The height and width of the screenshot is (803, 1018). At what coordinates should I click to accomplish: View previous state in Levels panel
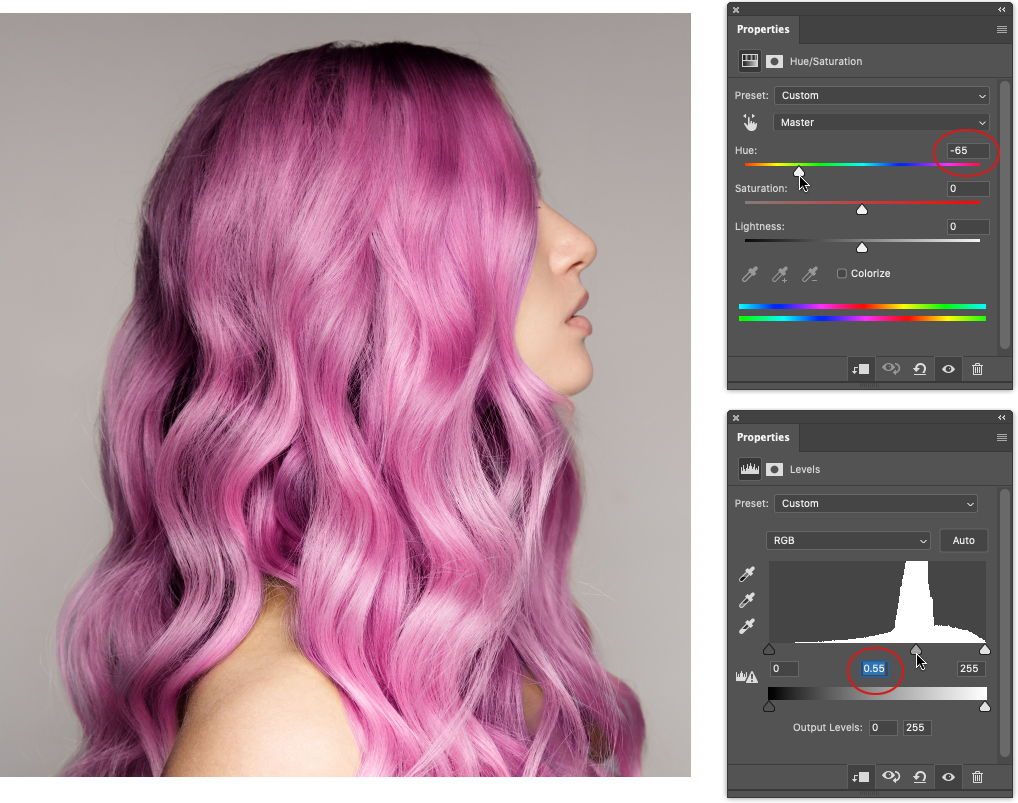[891, 777]
